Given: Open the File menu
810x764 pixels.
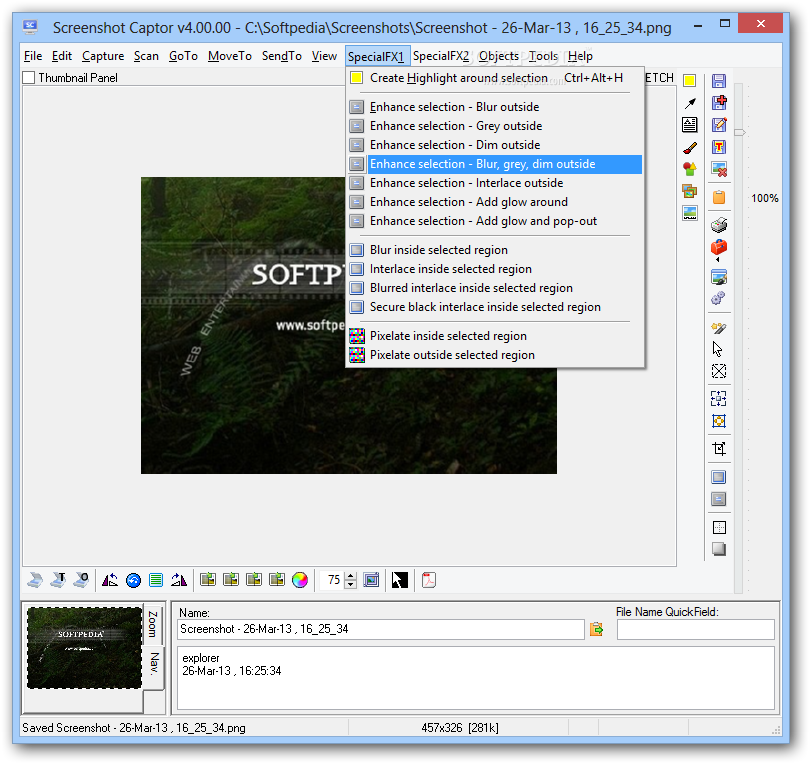Looking at the screenshot, I should click(x=33, y=56).
